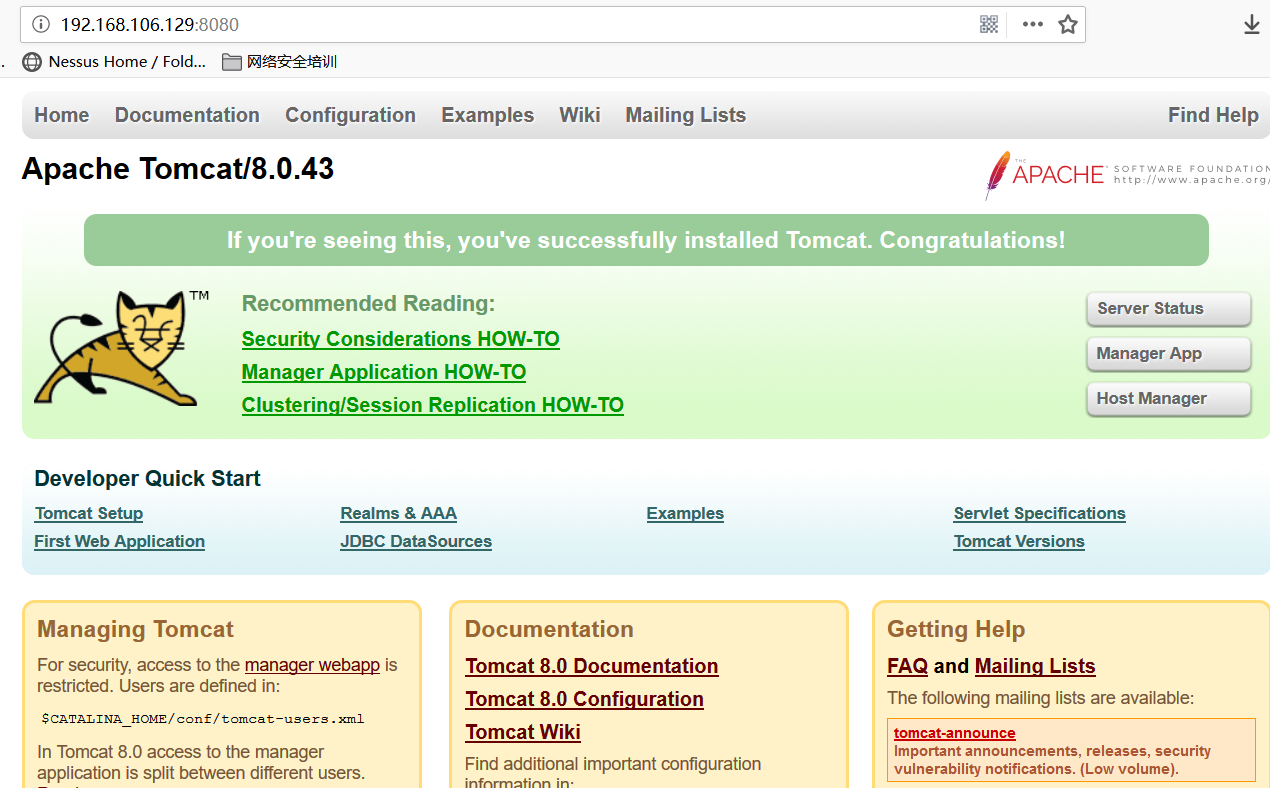Visit the tomcat-announce mailing list link
This screenshot has width=1270, height=788.
[954, 733]
